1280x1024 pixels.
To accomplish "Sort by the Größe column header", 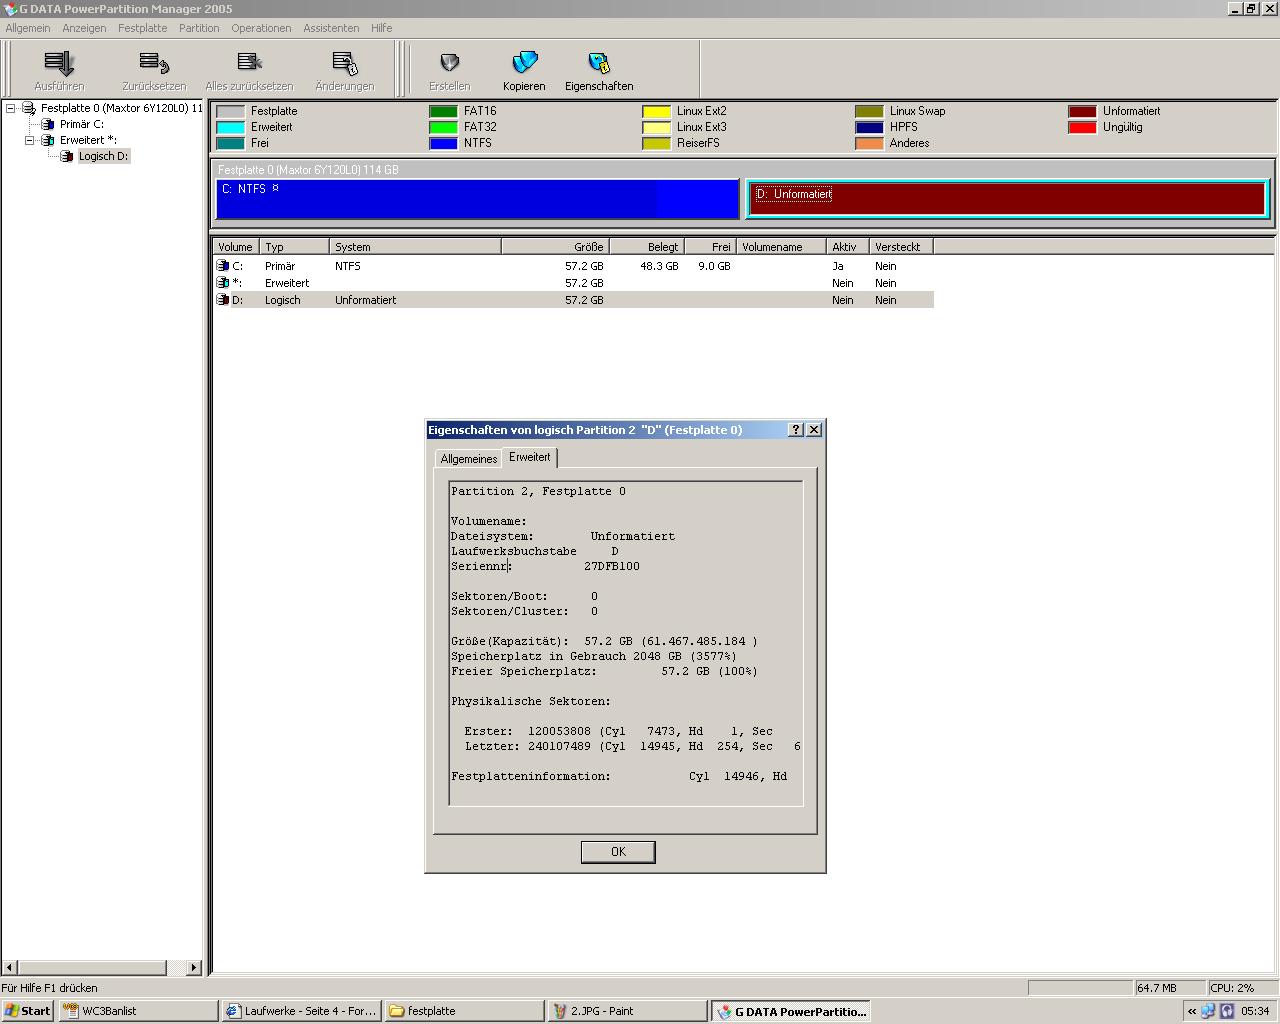I will [555, 247].
